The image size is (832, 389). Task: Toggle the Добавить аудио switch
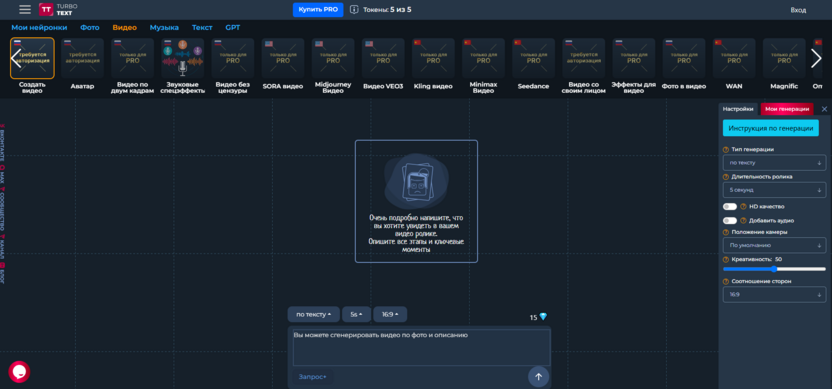[730, 220]
